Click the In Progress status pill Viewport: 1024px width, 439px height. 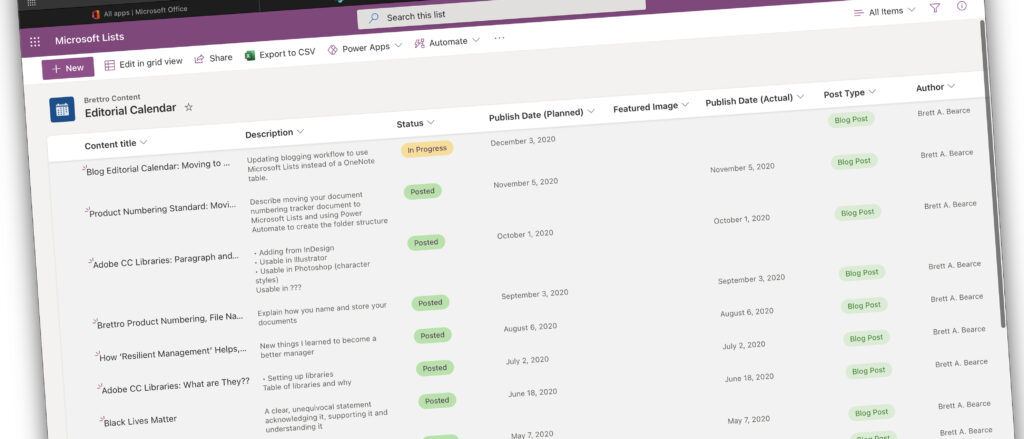427,149
